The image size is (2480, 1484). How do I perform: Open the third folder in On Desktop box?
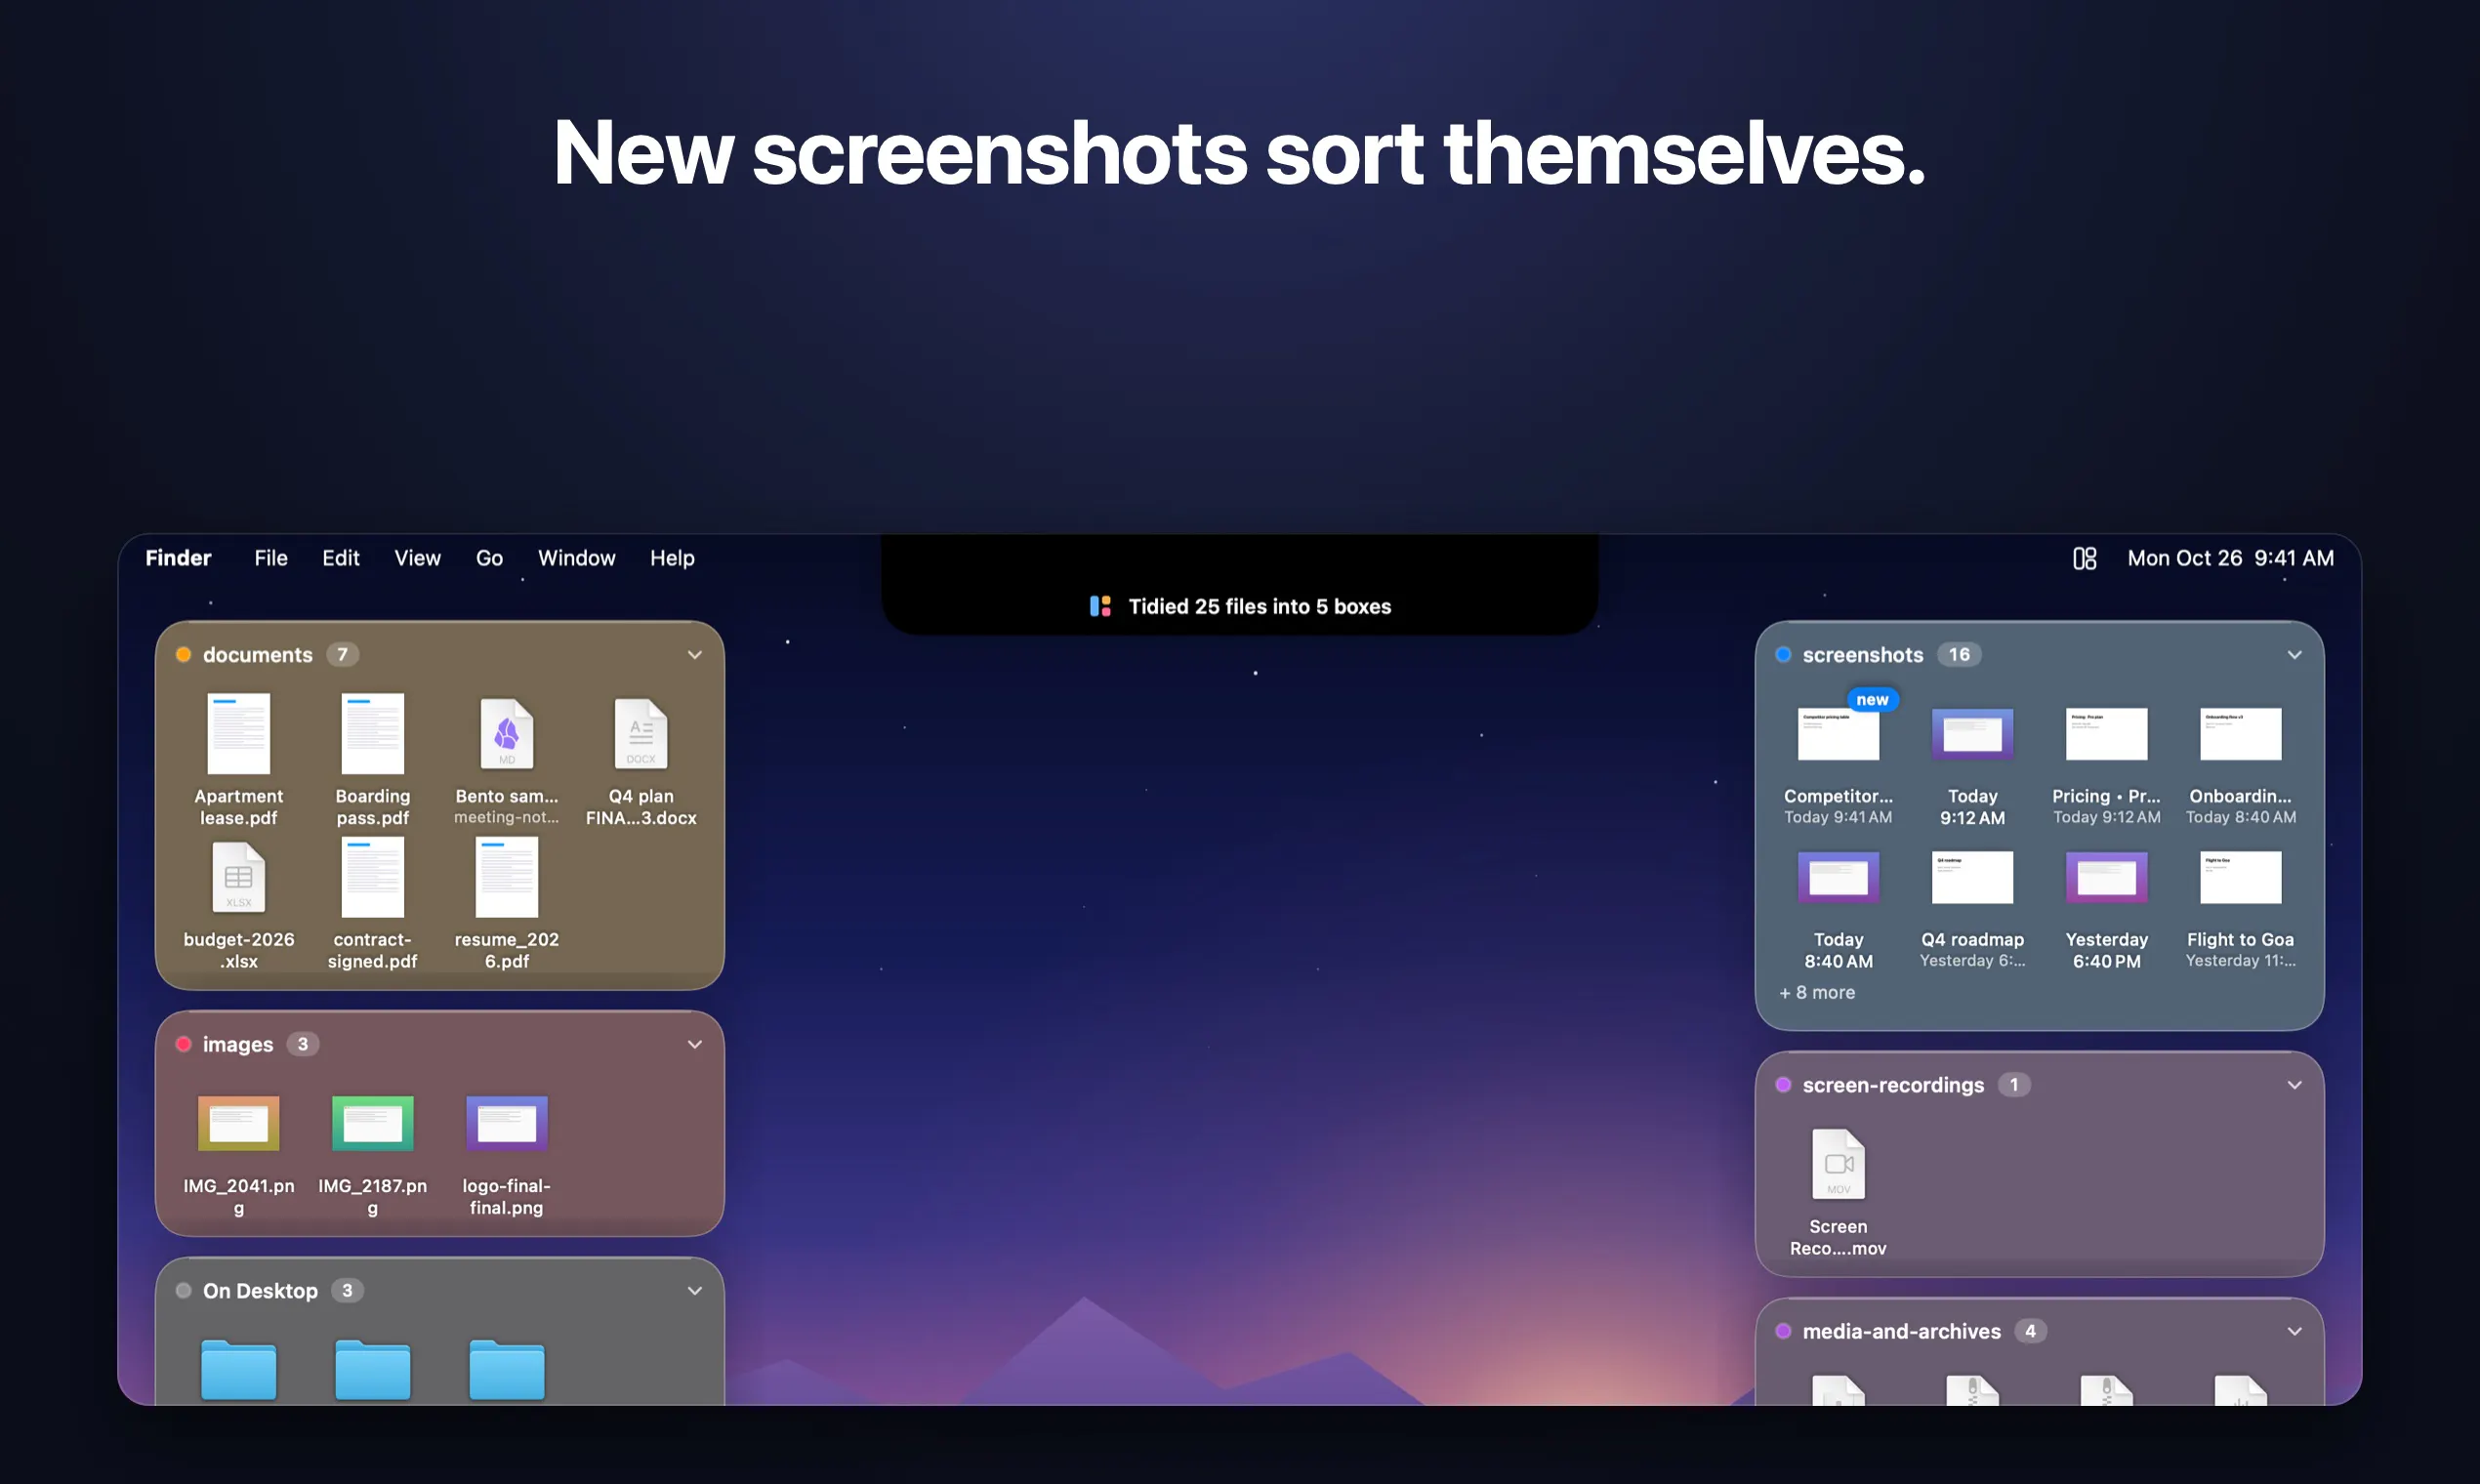[x=506, y=1368]
